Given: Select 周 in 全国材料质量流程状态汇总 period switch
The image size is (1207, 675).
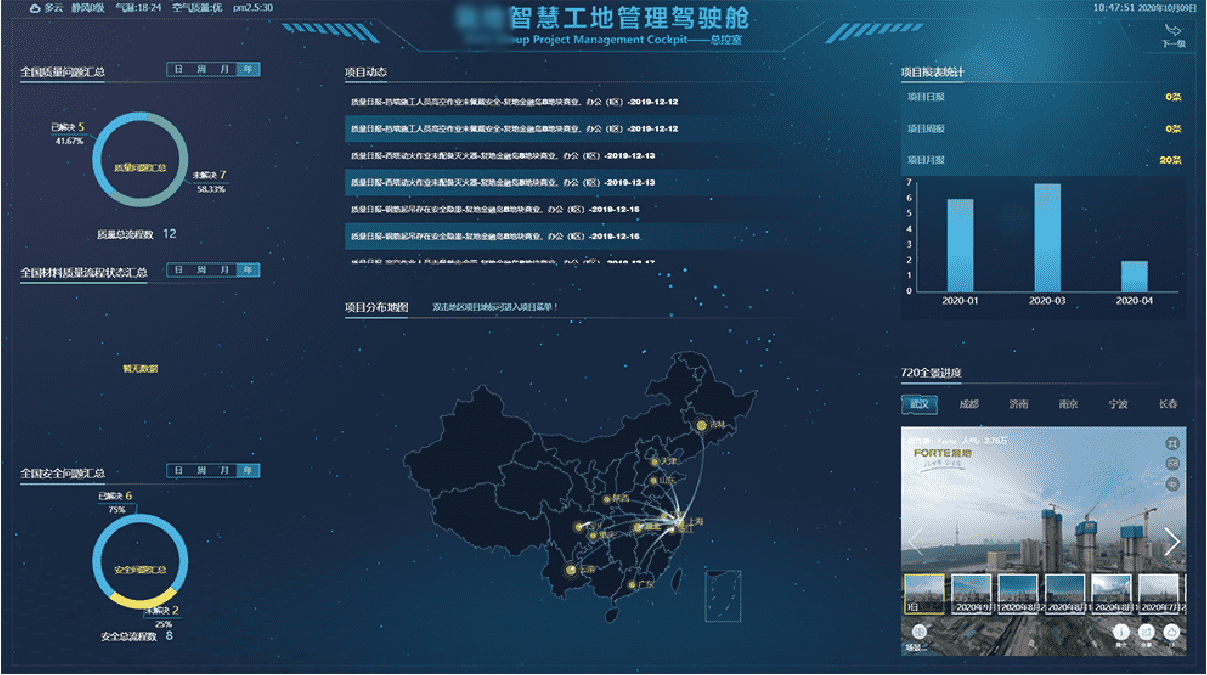Looking at the screenshot, I should (x=202, y=270).
